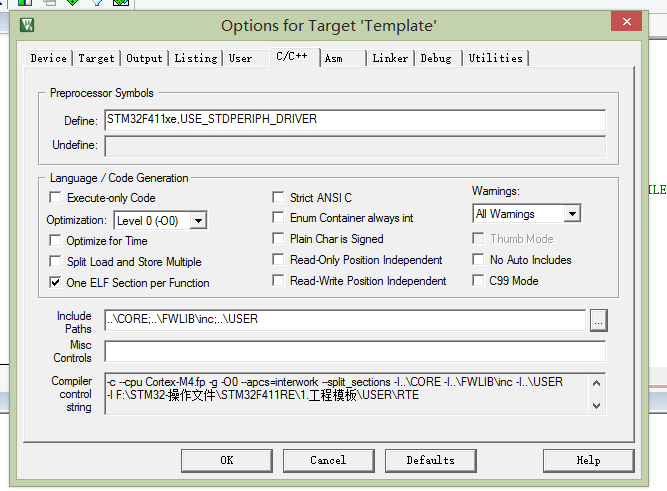Open the Help button
This screenshot has width=667, height=491.
(x=588, y=461)
